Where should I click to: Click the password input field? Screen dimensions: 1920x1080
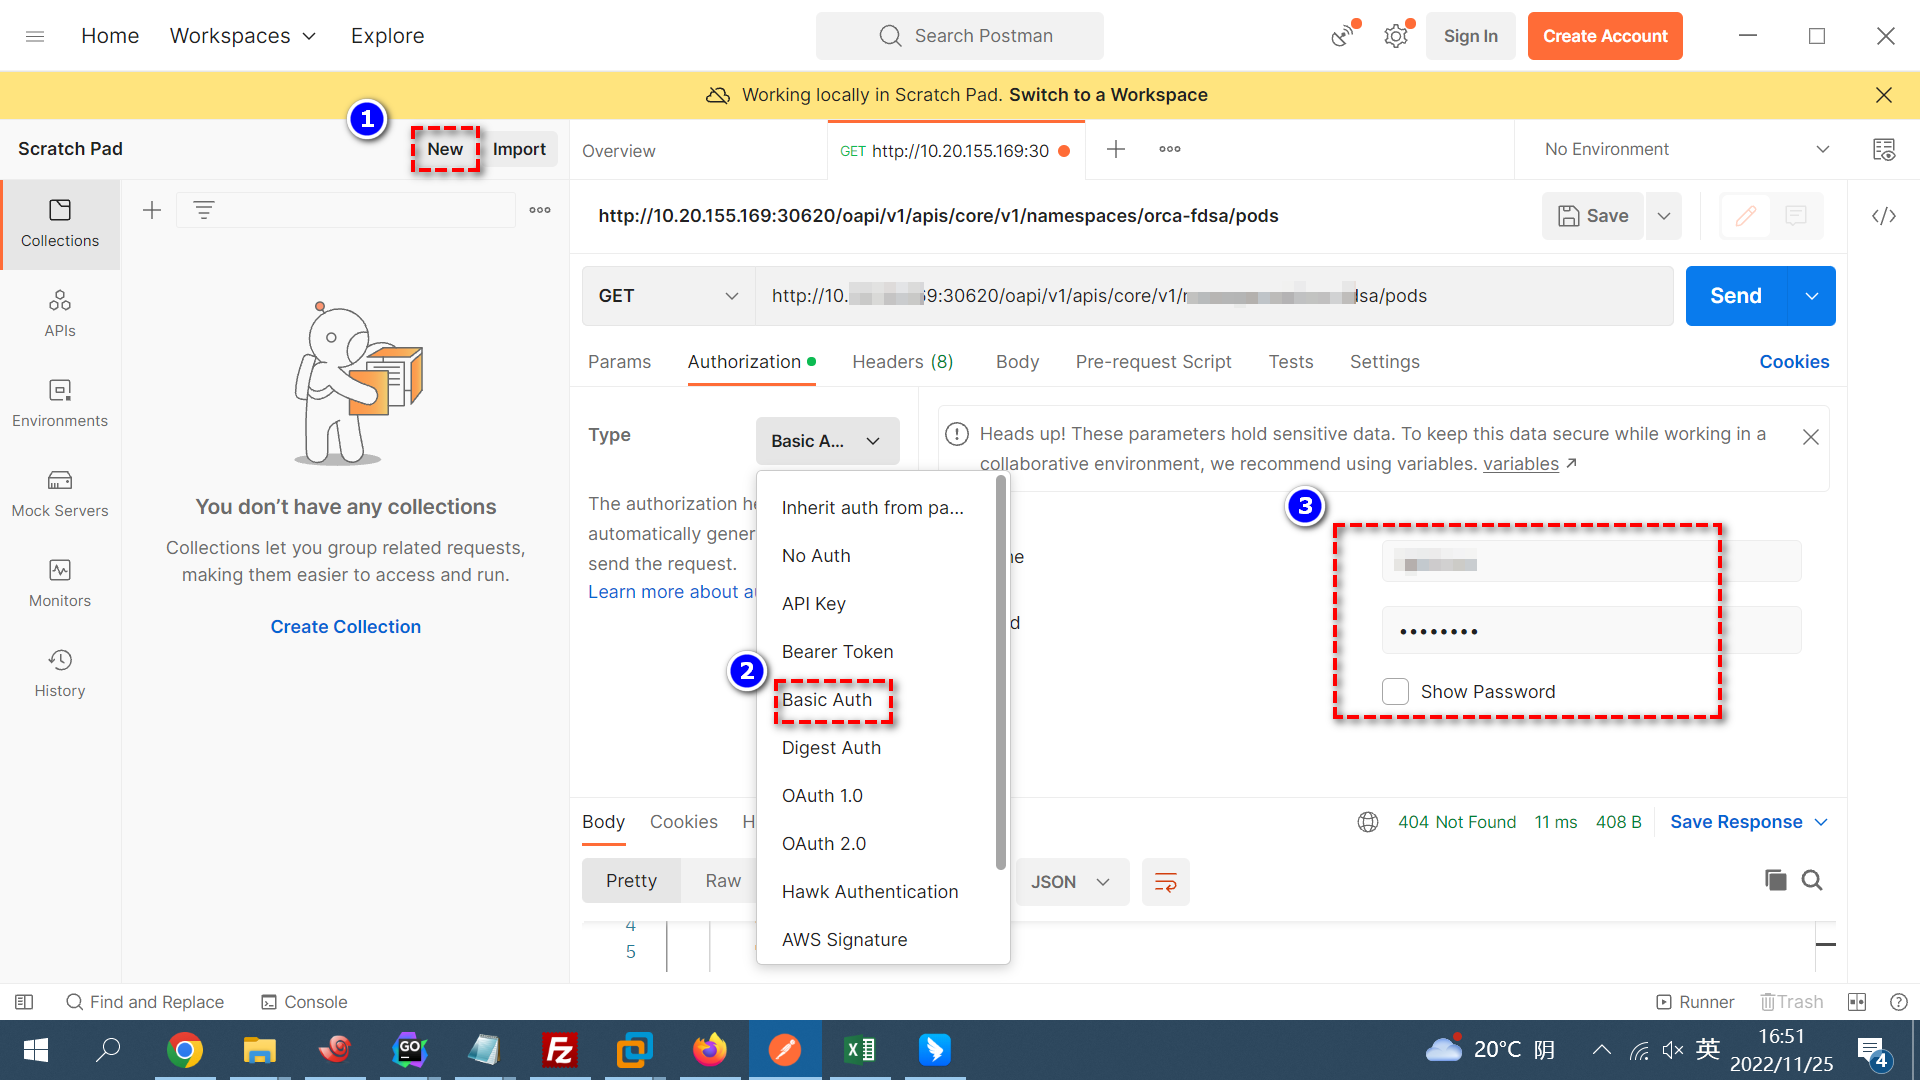1590,631
